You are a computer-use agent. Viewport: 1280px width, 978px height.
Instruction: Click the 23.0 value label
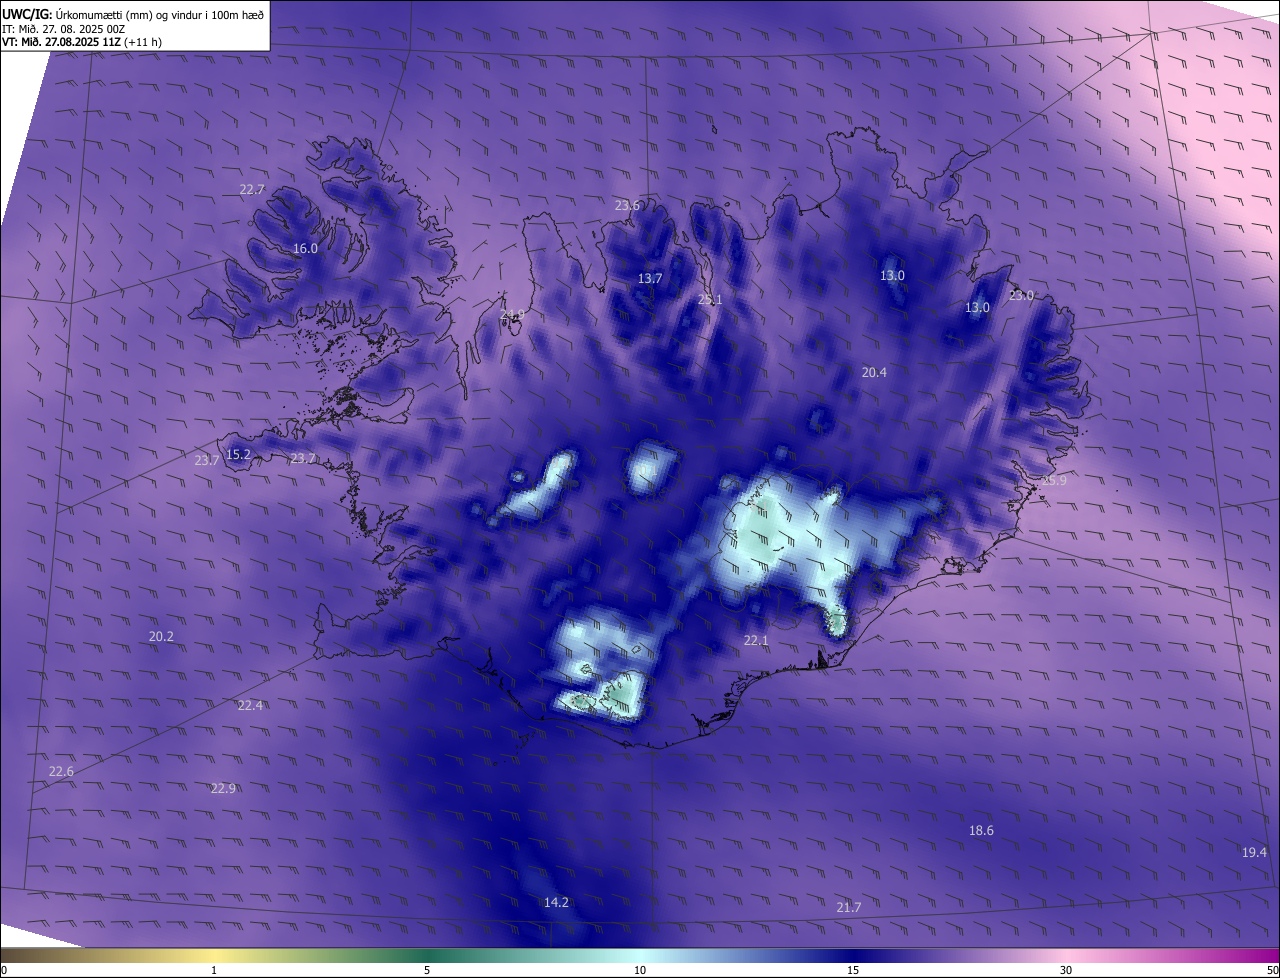point(1021,296)
